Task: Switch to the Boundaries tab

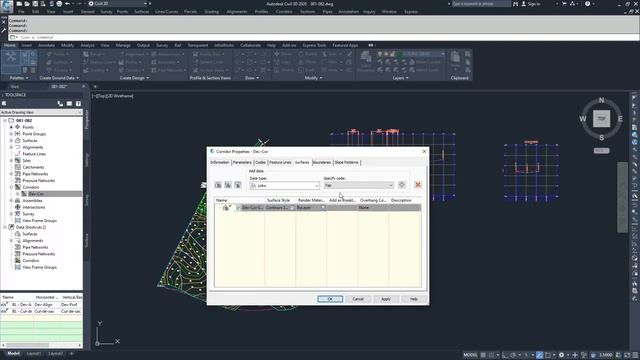Action: (x=322, y=162)
